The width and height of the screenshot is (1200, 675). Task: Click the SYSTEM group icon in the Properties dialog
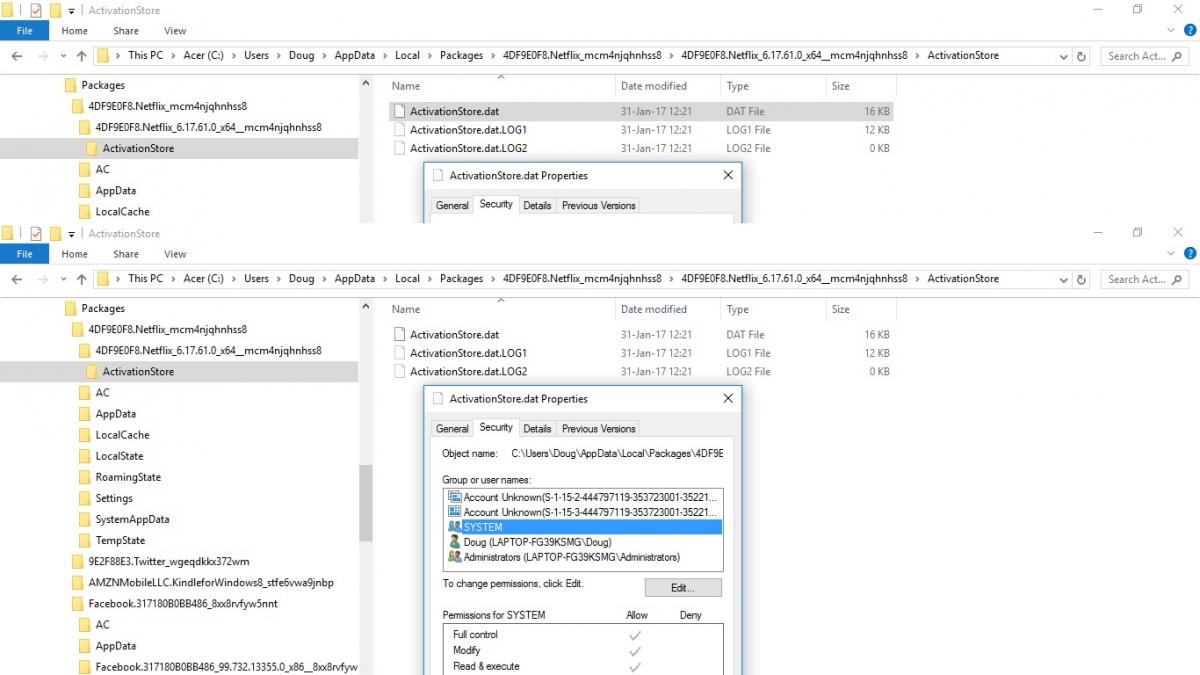(455, 527)
